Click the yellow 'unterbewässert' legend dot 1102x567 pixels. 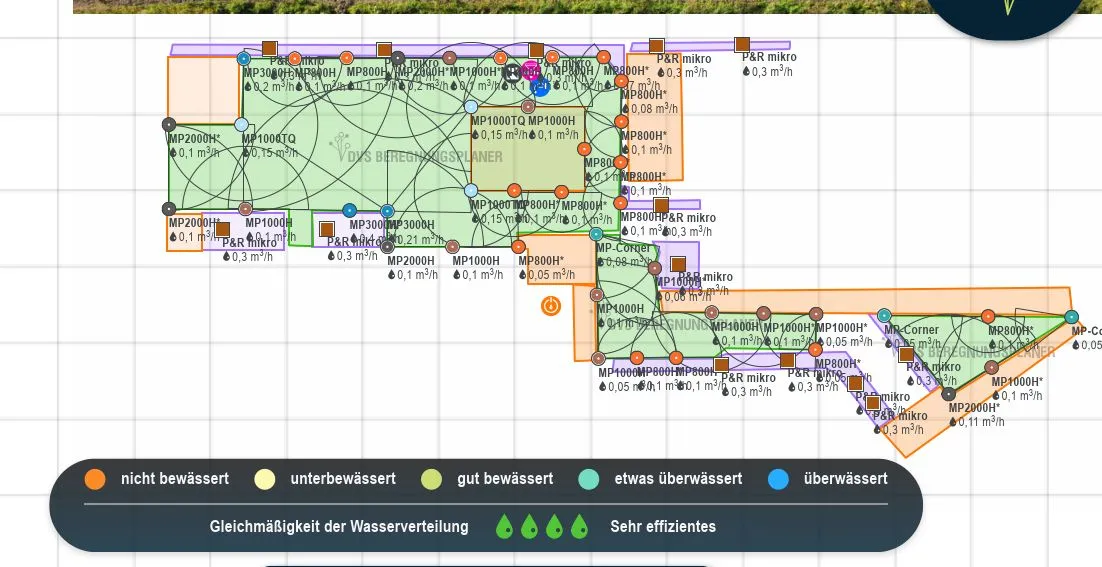[x=265, y=479]
